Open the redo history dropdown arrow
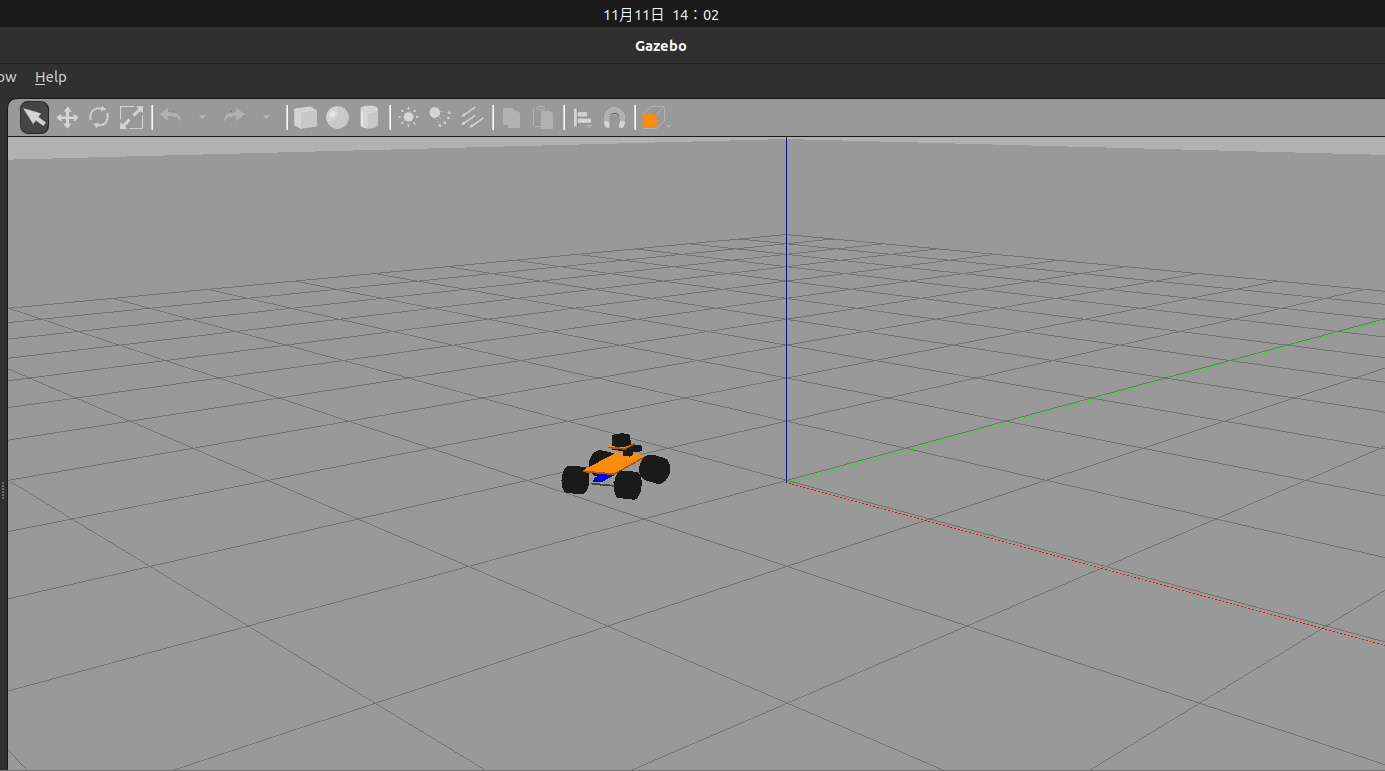This screenshot has width=1385, height=771. pos(266,118)
